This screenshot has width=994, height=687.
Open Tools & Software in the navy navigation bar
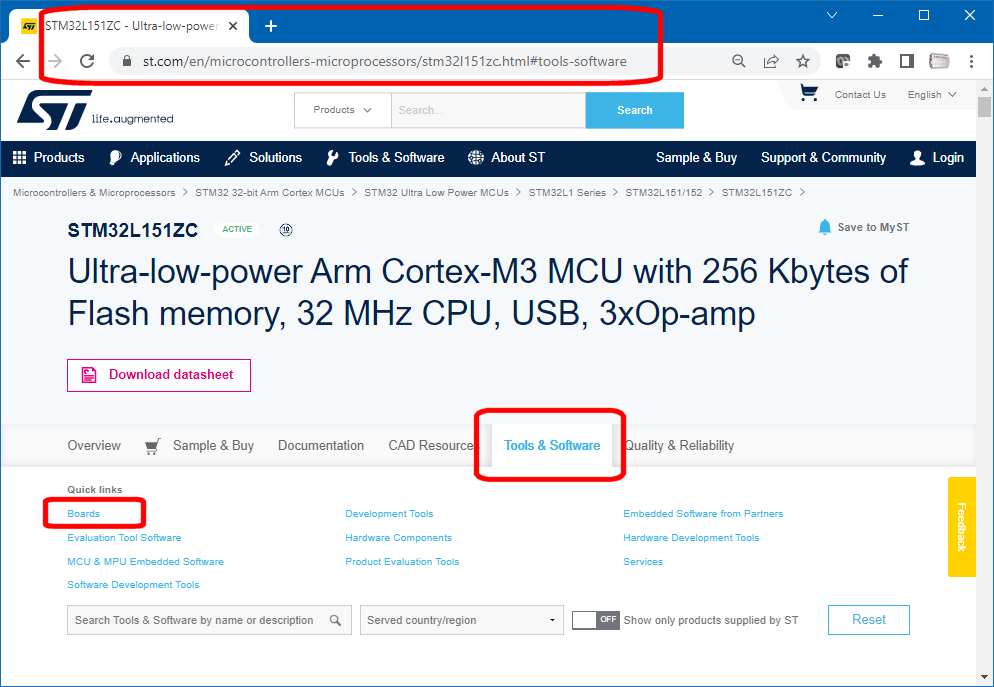(396, 158)
